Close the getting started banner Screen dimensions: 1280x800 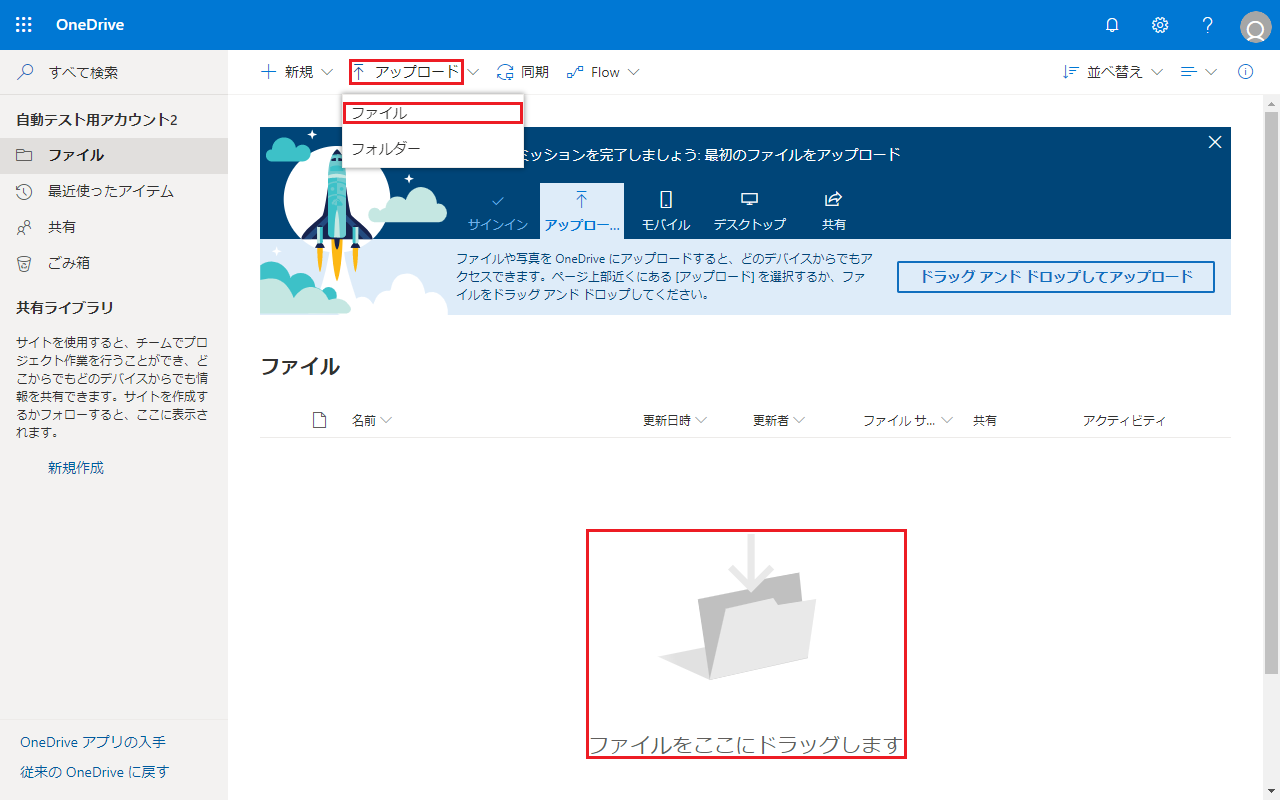click(x=1215, y=142)
